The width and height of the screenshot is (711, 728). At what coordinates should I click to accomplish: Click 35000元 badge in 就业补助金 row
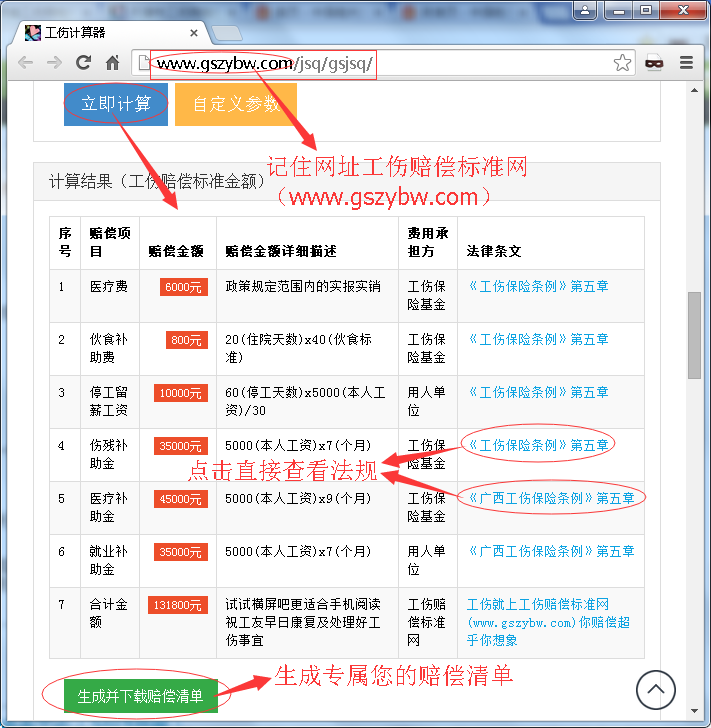tap(181, 552)
